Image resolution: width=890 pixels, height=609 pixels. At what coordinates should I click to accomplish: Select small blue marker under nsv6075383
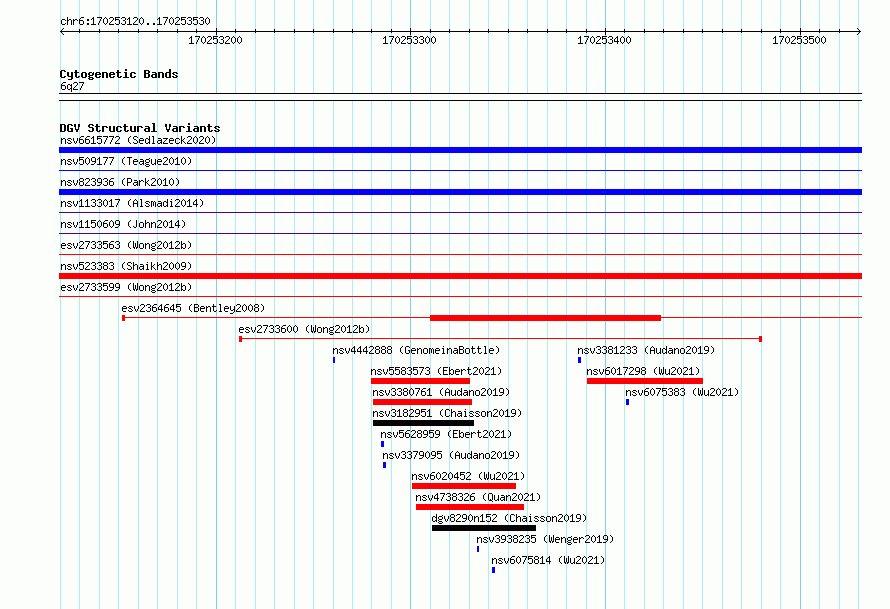click(x=627, y=402)
